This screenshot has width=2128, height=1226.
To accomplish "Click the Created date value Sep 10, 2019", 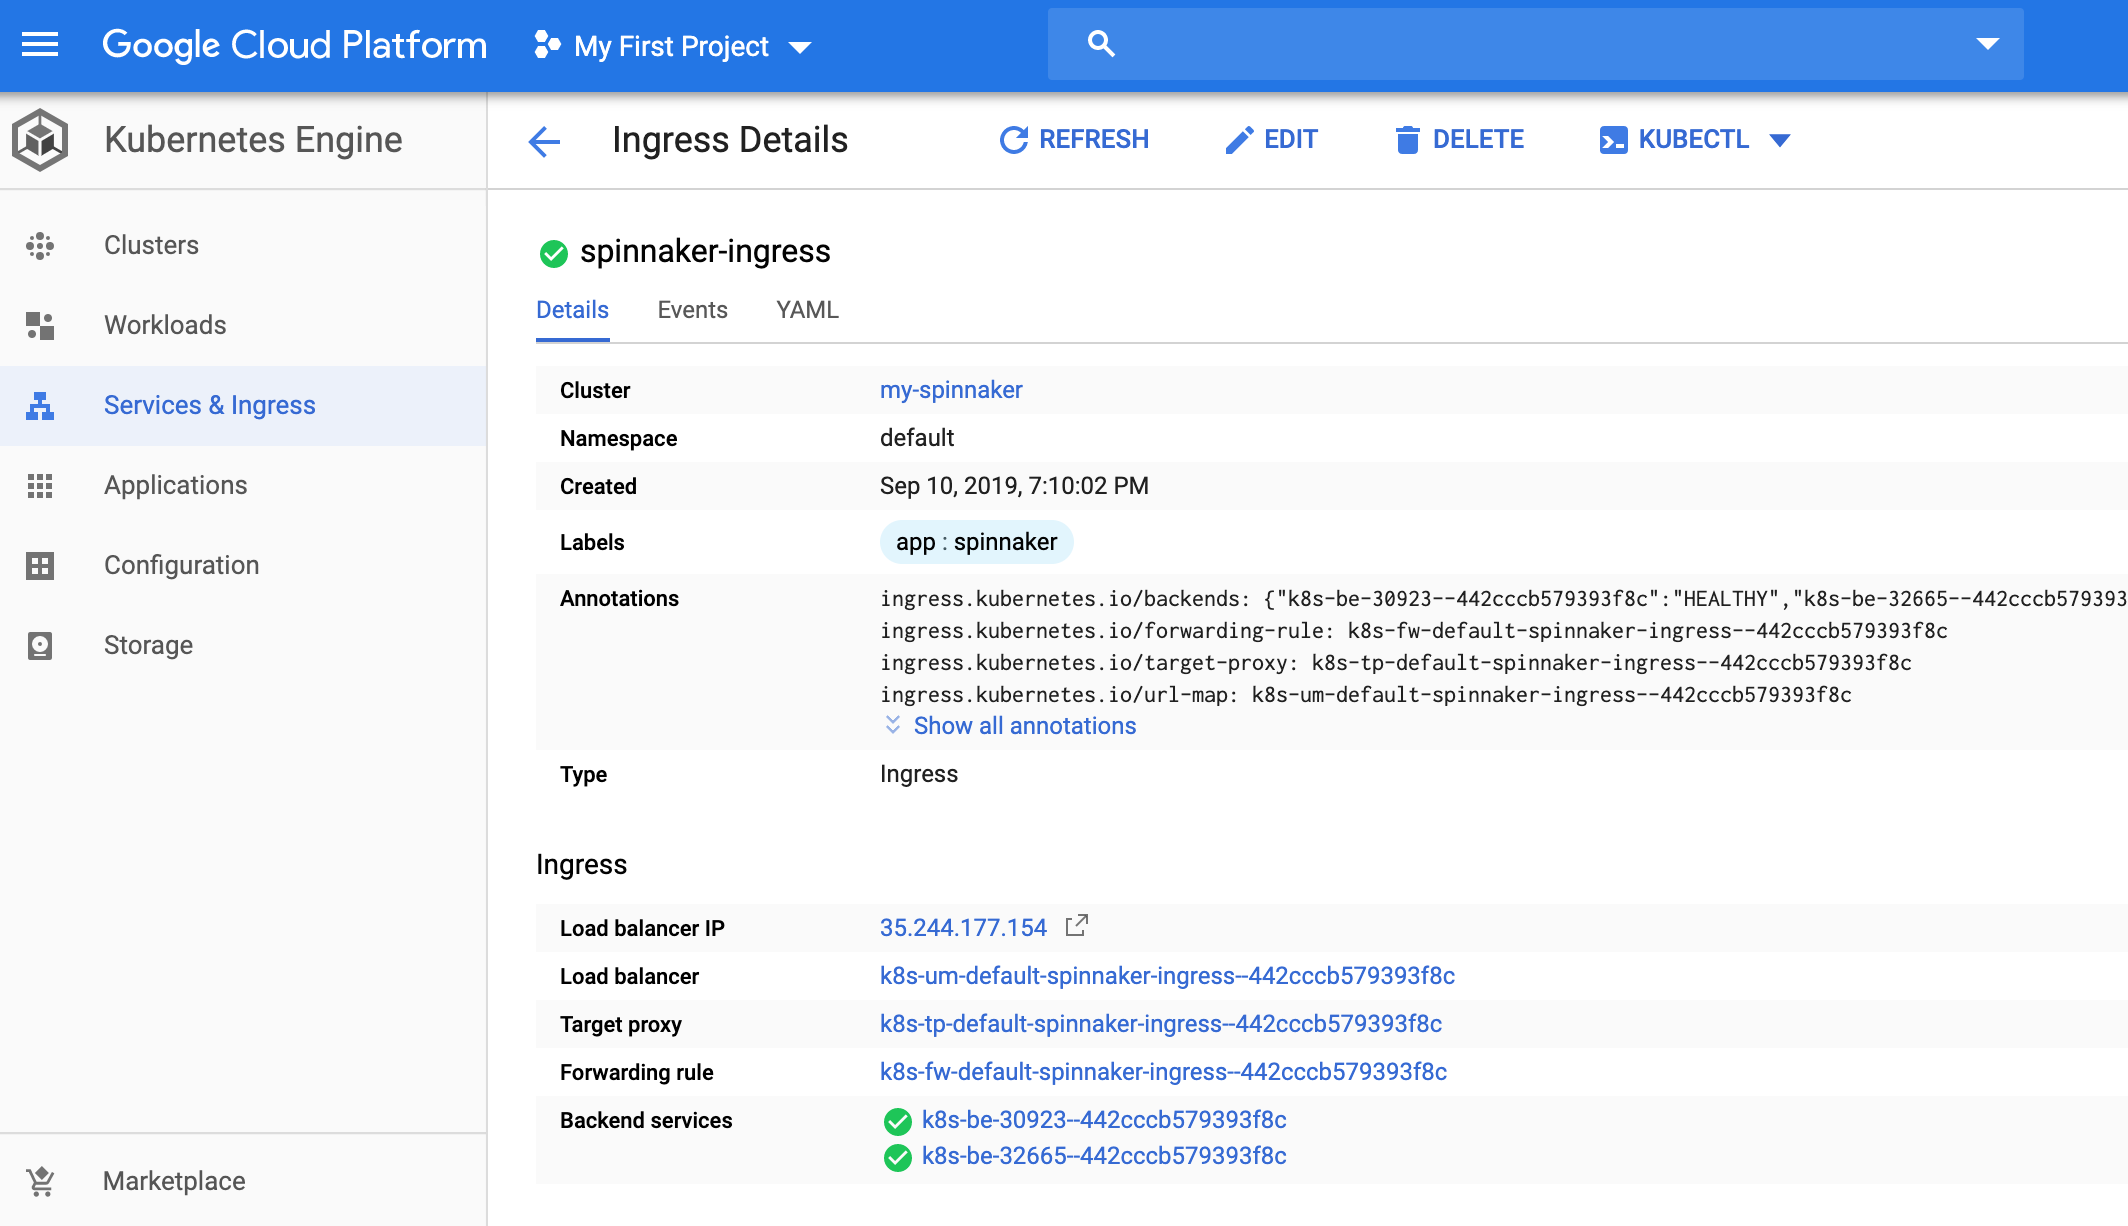I will coord(1014,486).
